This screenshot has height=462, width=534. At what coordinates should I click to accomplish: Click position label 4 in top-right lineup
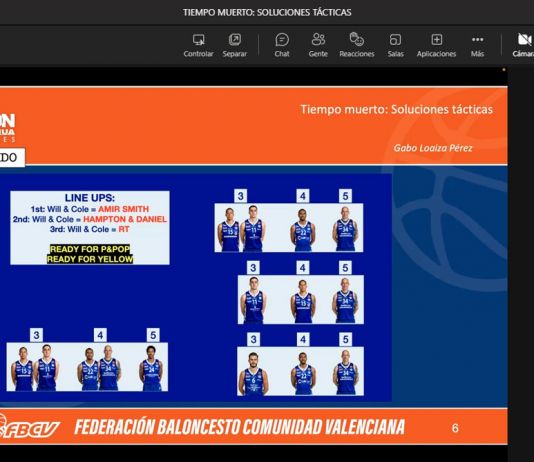303,196
